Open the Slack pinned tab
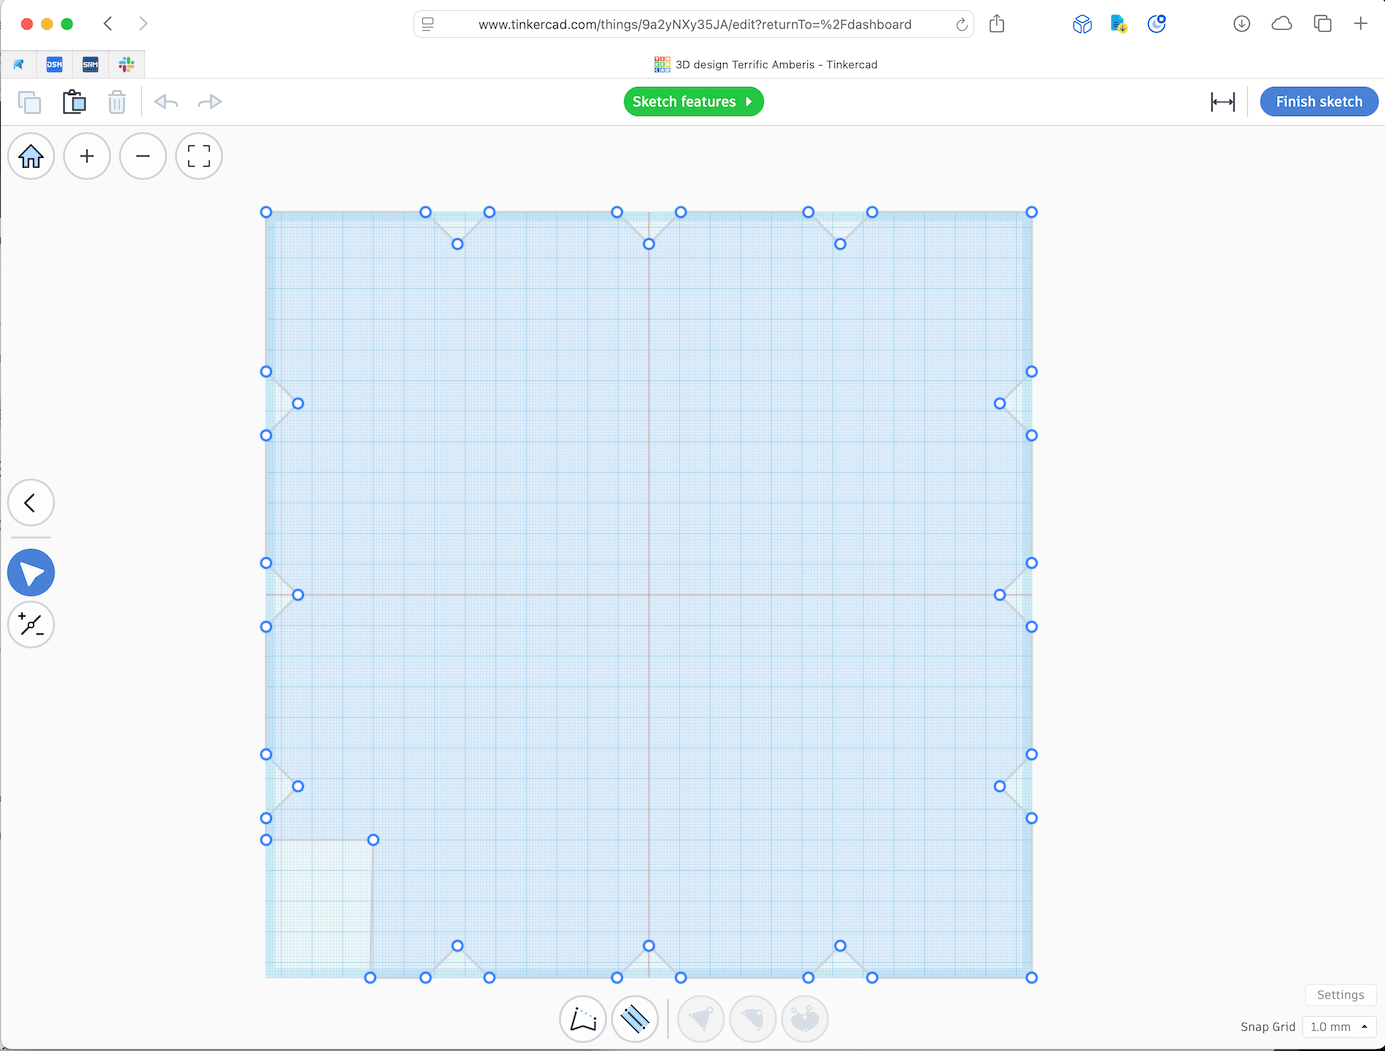 click(x=126, y=64)
